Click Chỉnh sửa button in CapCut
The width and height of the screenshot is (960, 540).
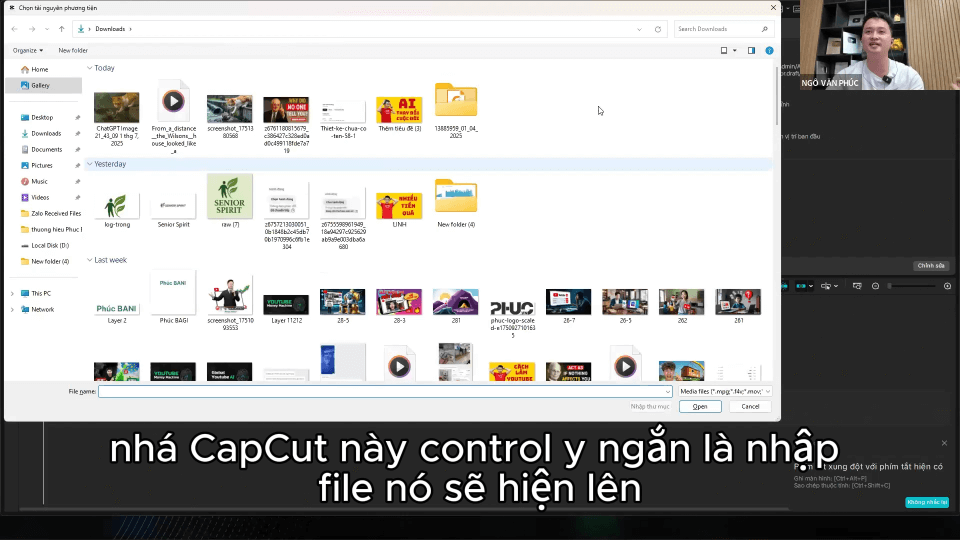[x=931, y=266]
